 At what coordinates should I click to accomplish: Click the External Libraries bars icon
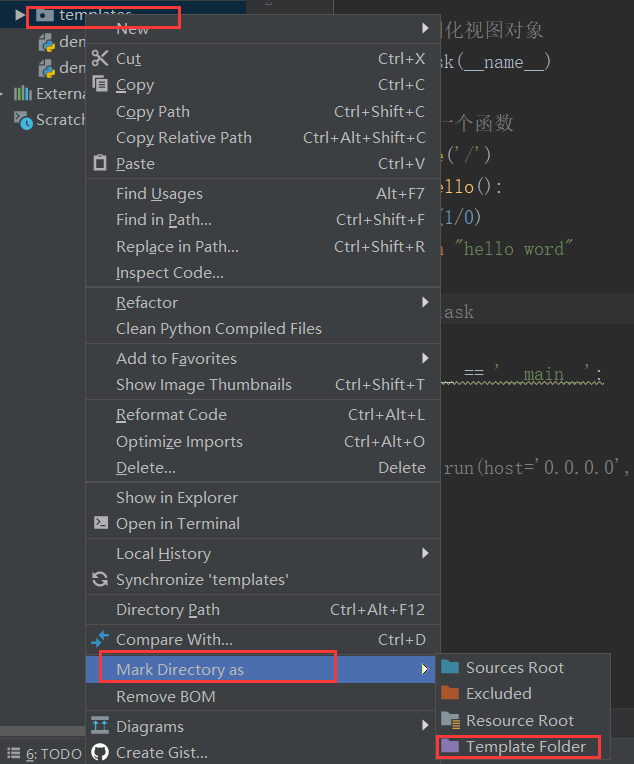22,93
